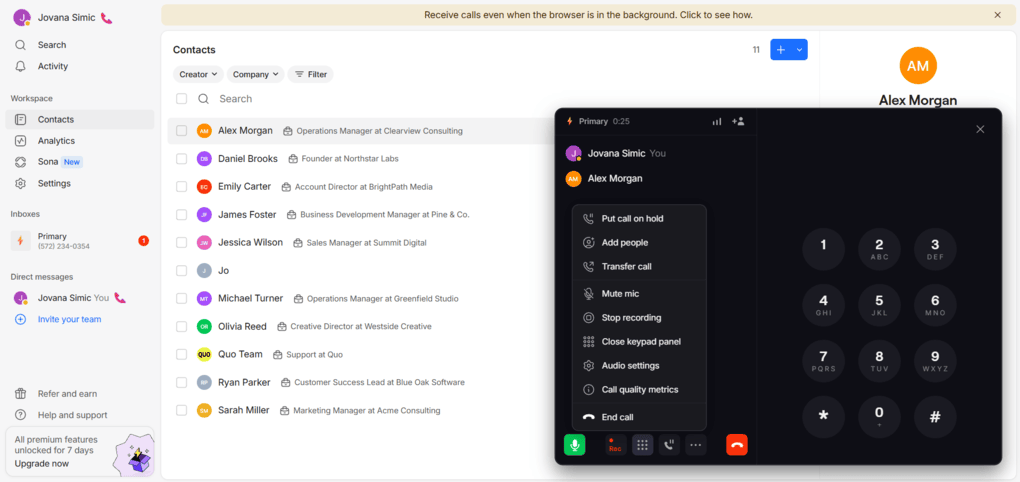Click Upgrade now

(x=42, y=464)
